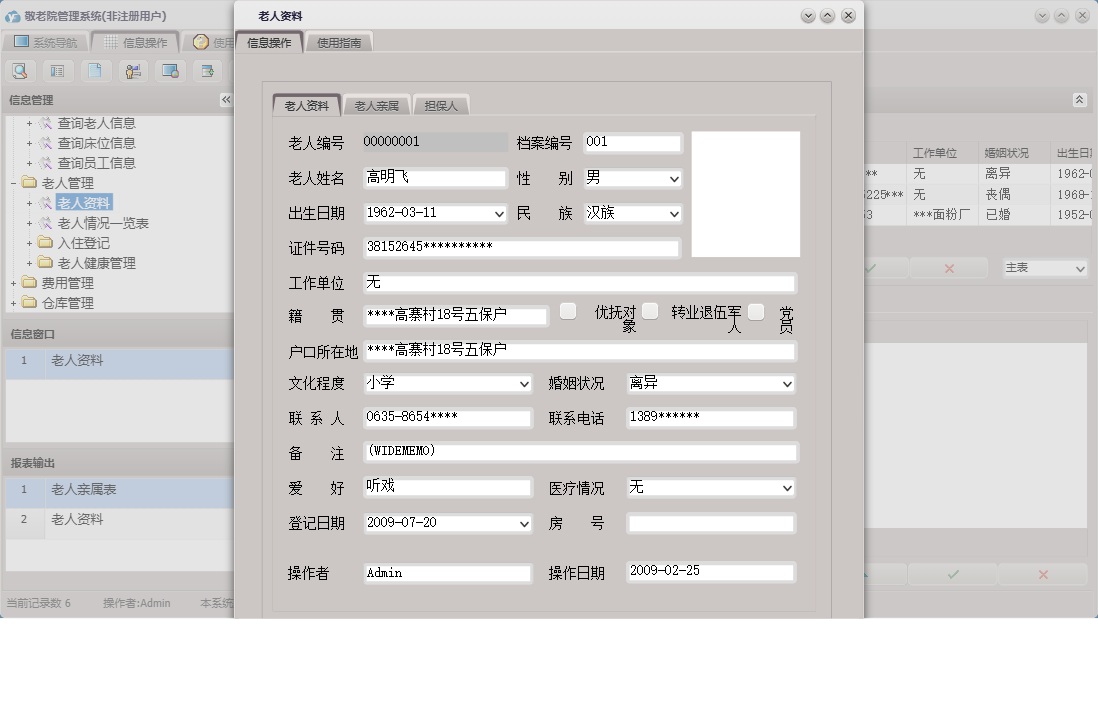Expand the 婚姻状况 dropdown showing 离异

point(788,383)
